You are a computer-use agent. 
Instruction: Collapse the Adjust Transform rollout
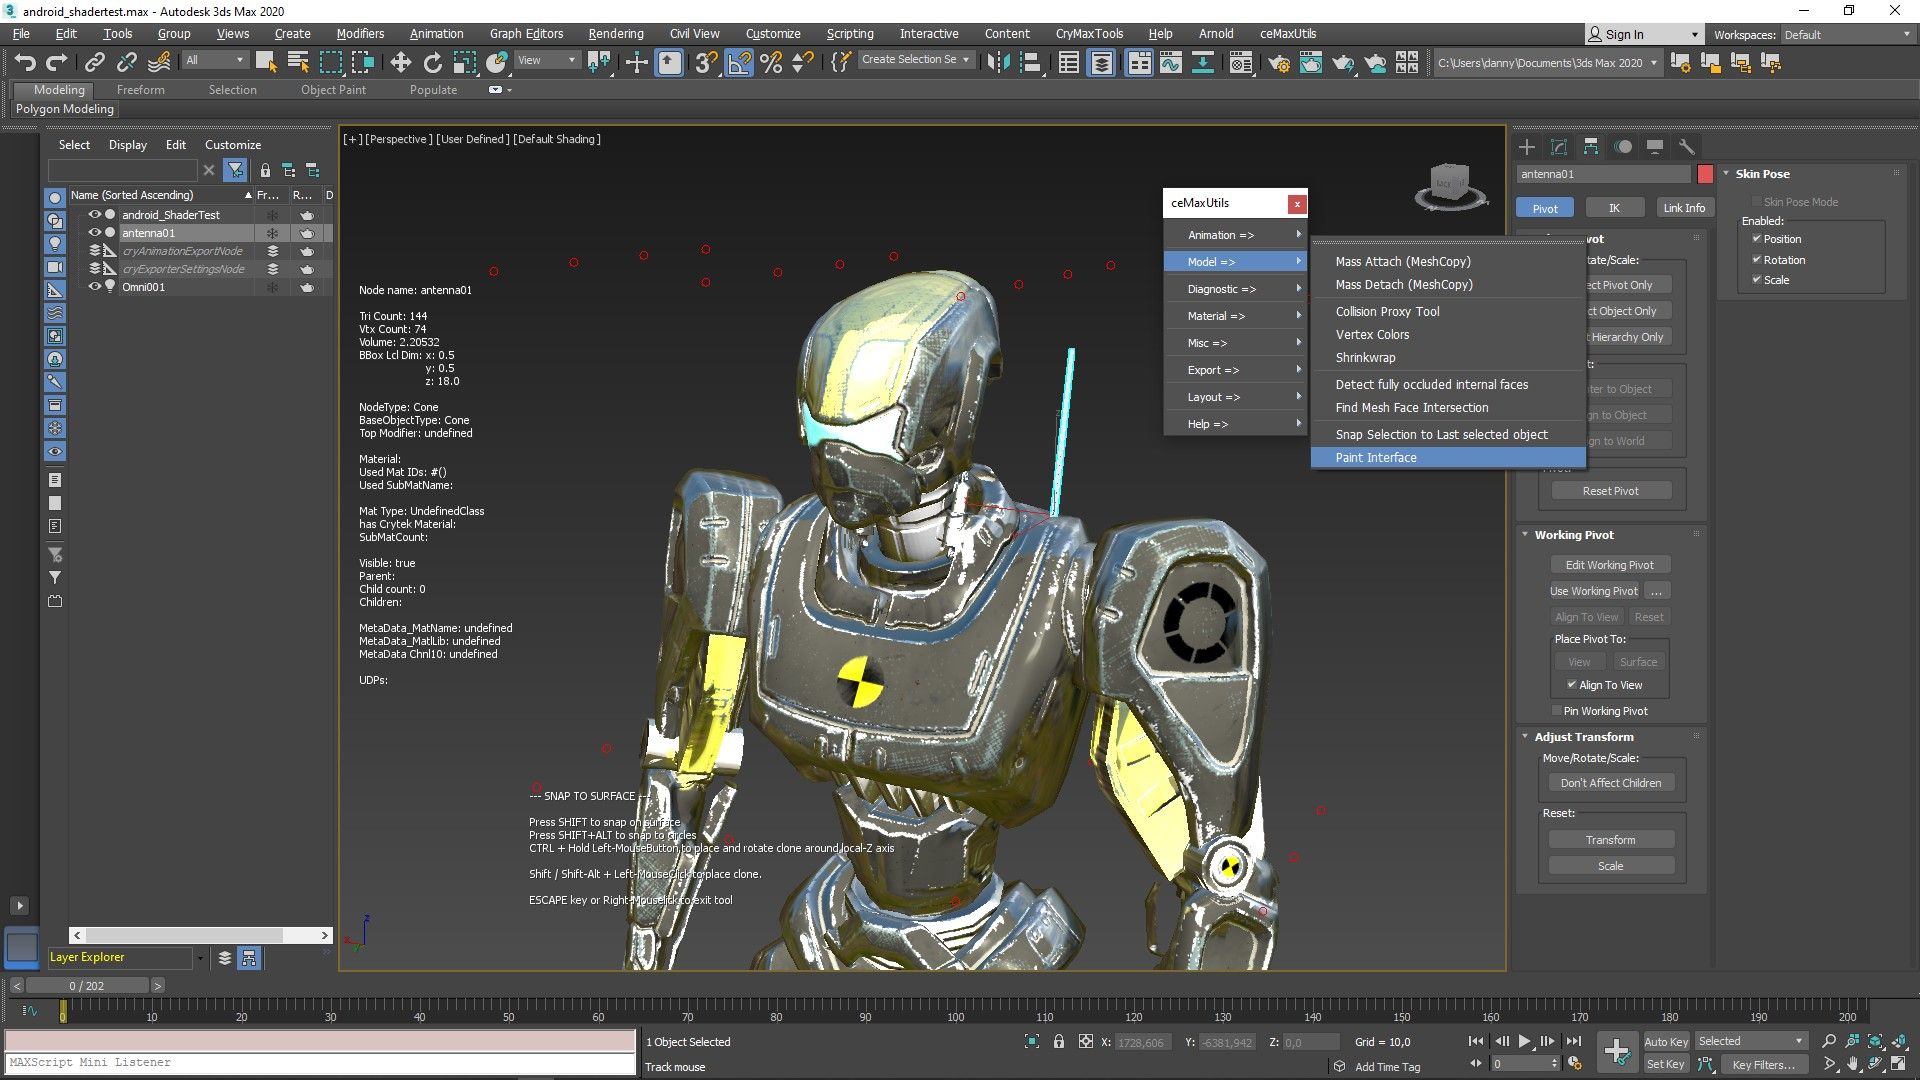tap(1525, 737)
